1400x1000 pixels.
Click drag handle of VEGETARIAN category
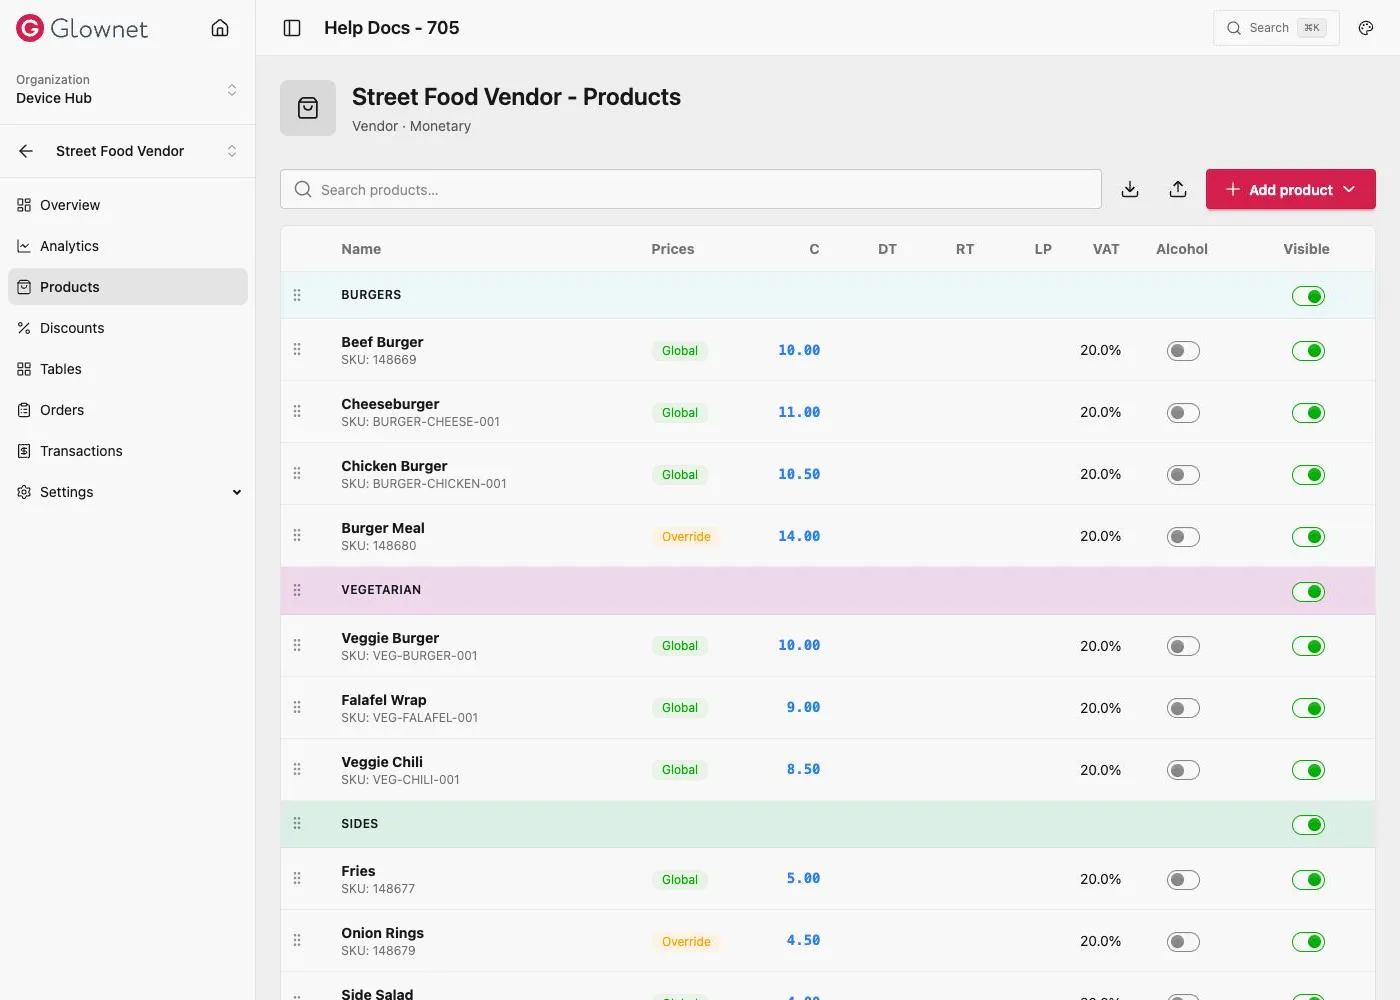[x=297, y=590]
